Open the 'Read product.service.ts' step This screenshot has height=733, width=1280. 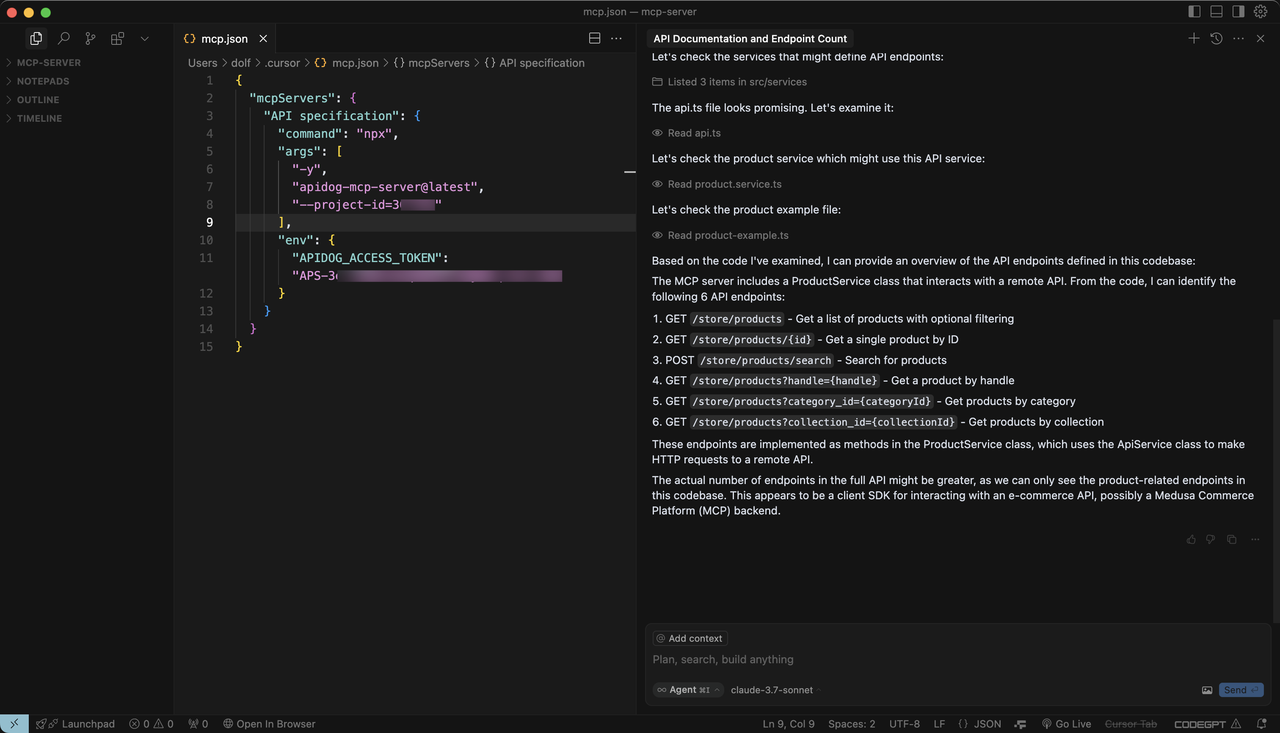[x=717, y=184]
